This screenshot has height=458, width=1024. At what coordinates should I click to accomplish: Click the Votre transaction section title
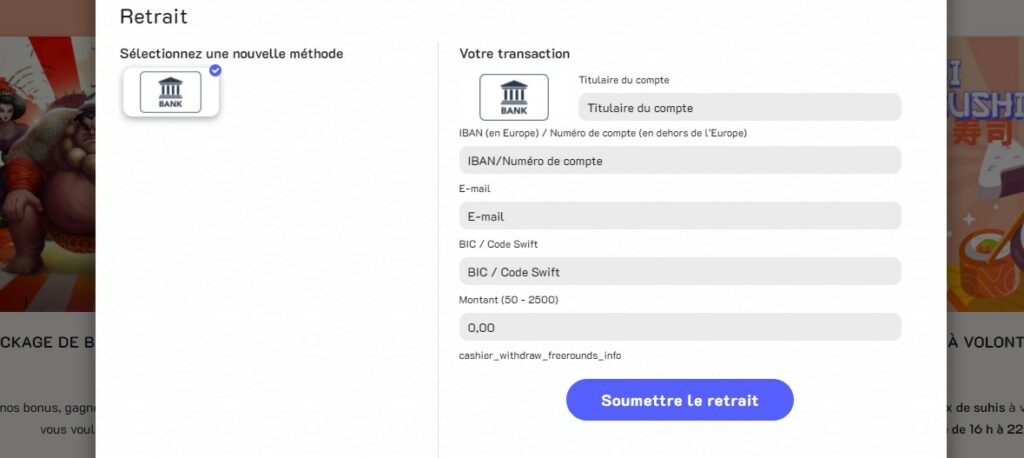click(x=514, y=53)
